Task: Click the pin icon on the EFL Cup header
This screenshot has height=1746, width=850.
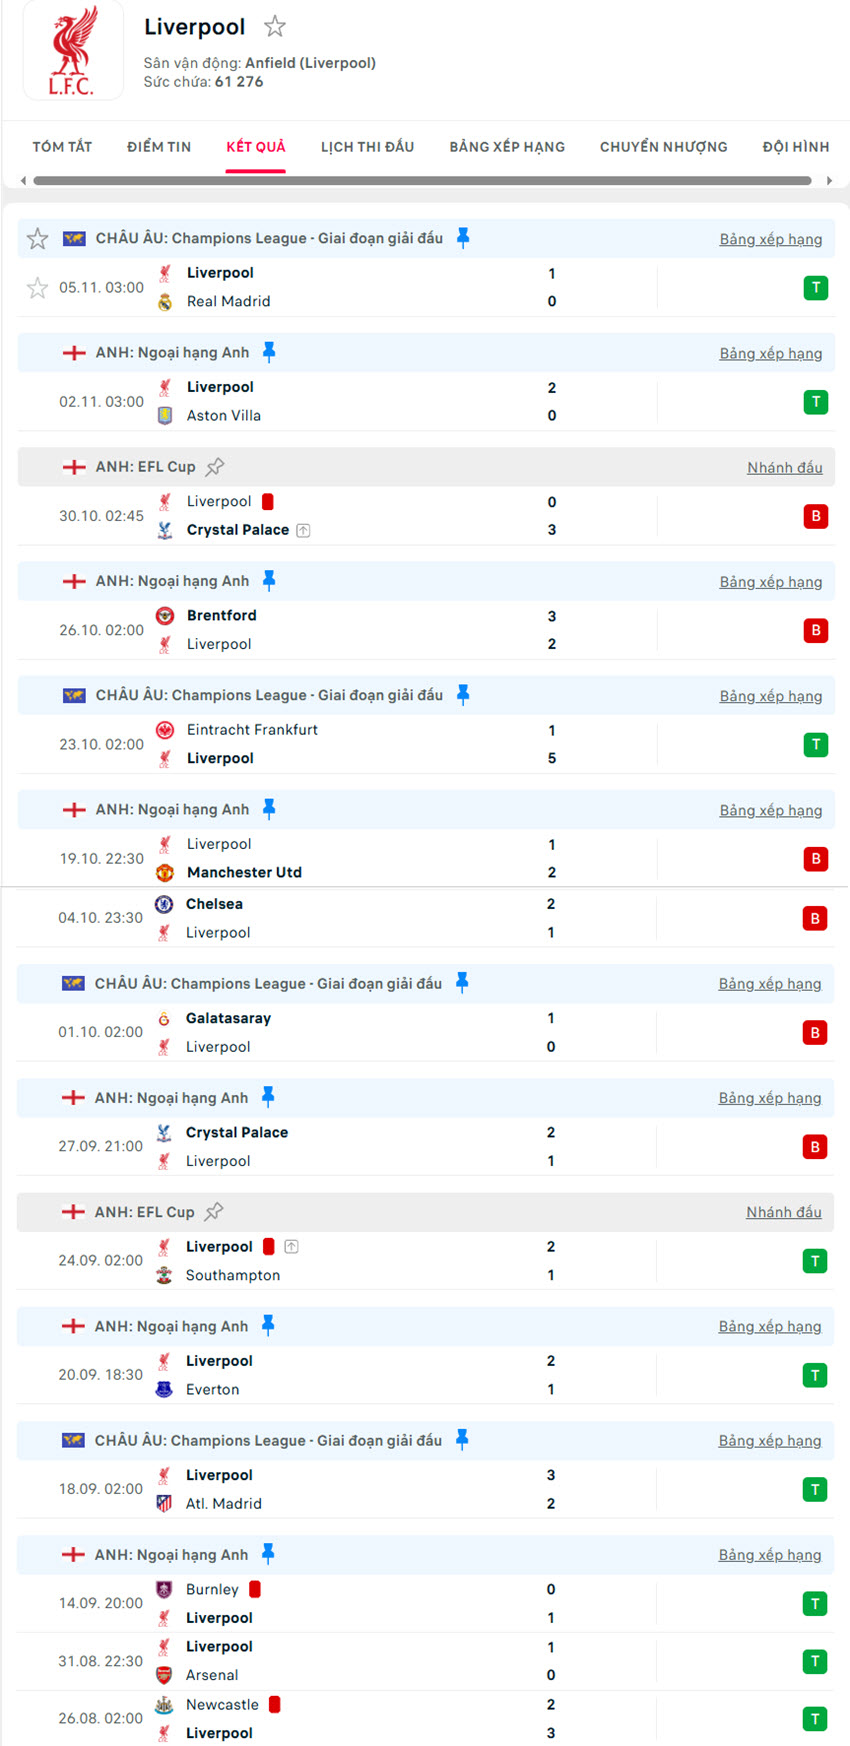Action: click(216, 466)
